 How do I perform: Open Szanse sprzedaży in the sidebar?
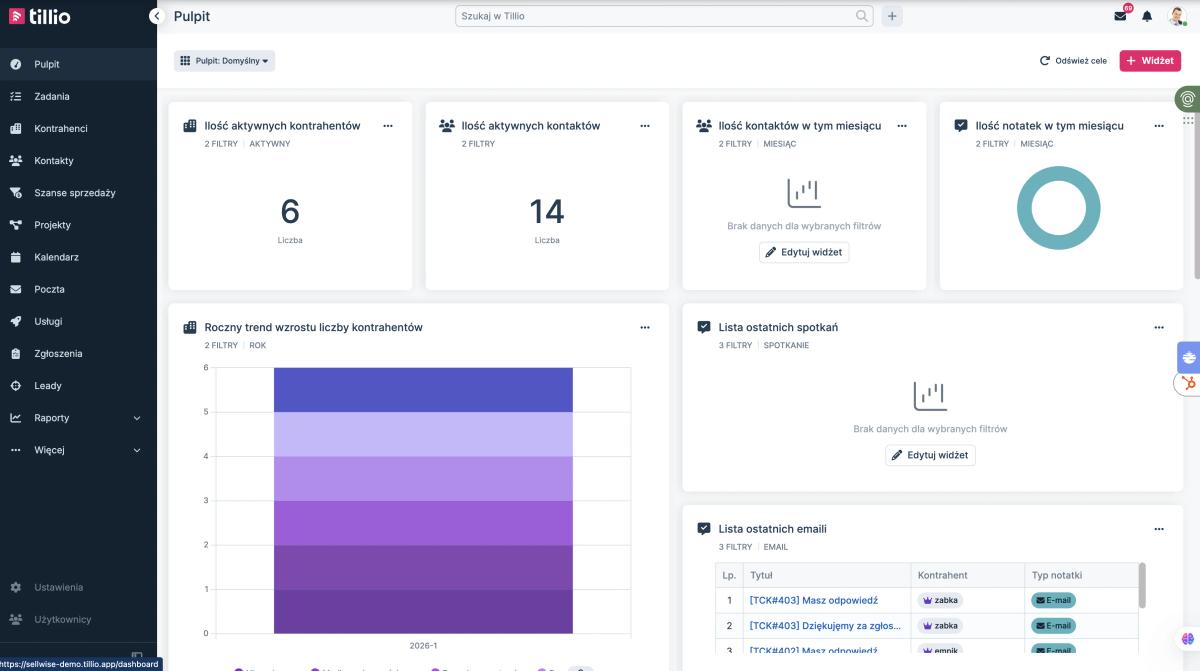click(x=78, y=192)
